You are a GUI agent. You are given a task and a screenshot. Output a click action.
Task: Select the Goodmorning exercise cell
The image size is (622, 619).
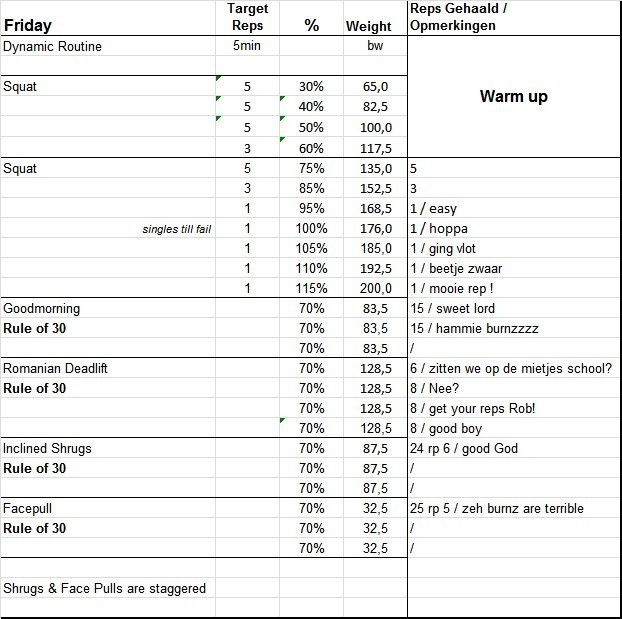pos(42,309)
